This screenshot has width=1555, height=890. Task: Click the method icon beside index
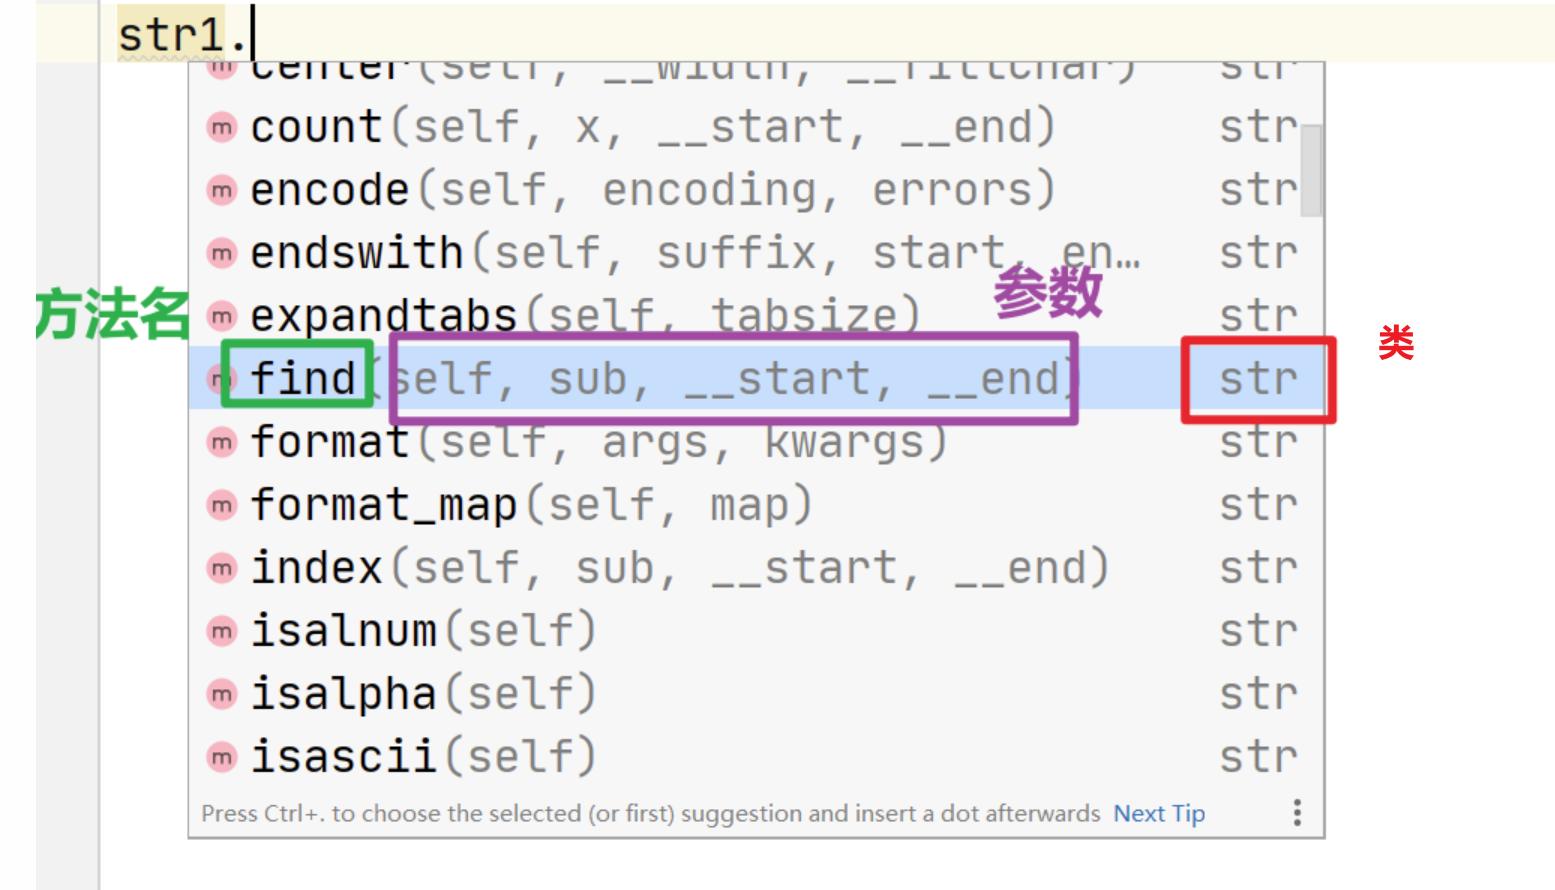click(221, 569)
